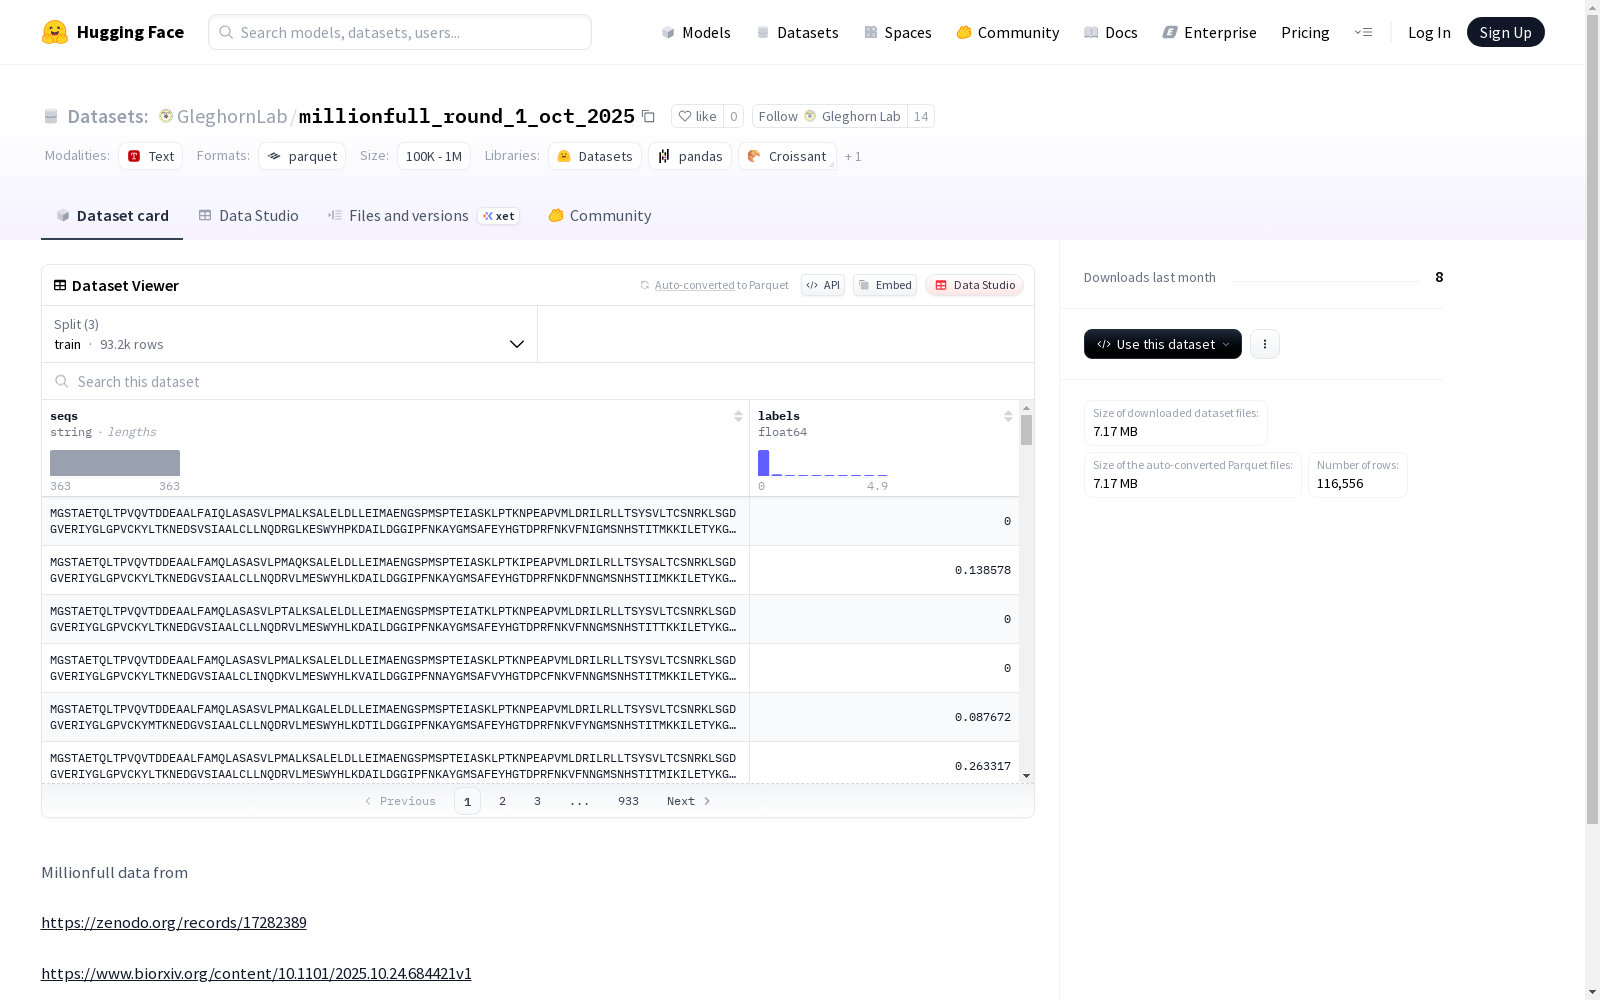The image size is (1600, 1000).
Task: Click the dataset table scrollbar down arrow
Action: point(1026,776)
